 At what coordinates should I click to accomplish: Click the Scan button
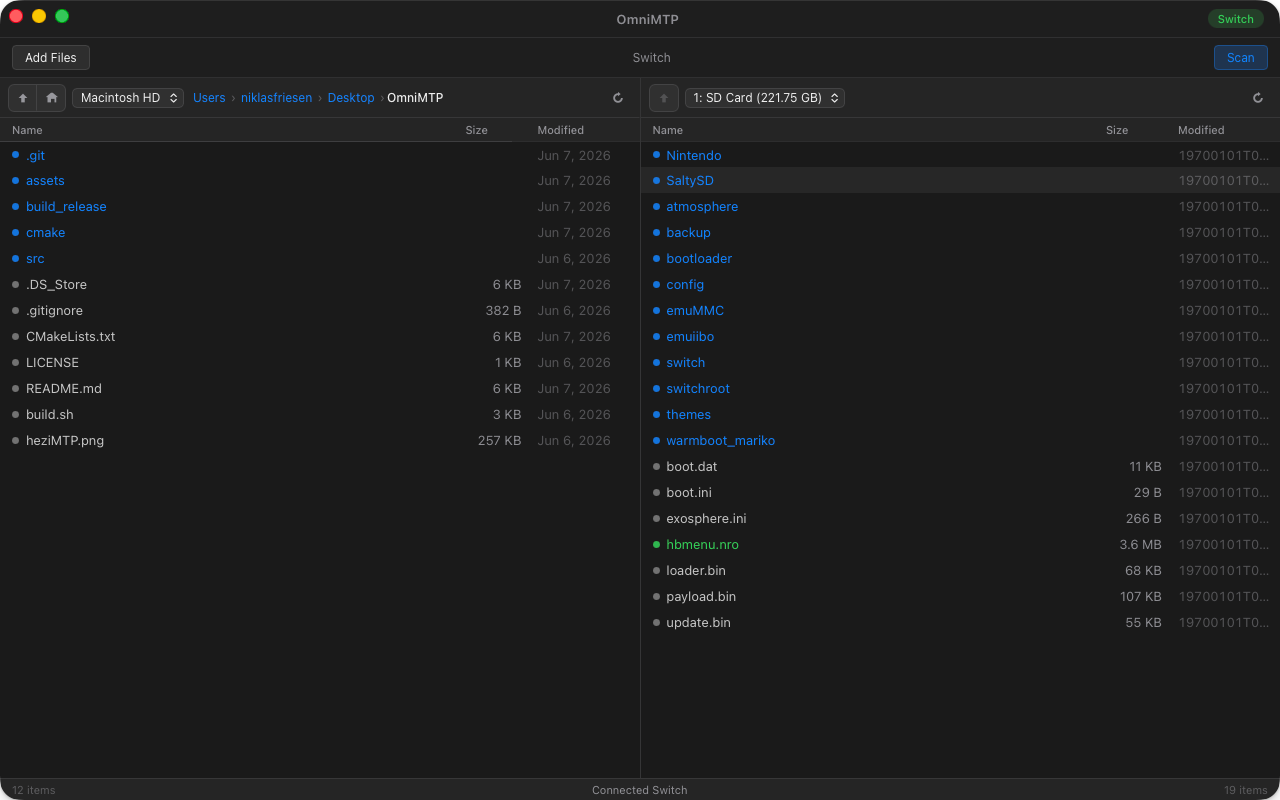[1240, 58]
